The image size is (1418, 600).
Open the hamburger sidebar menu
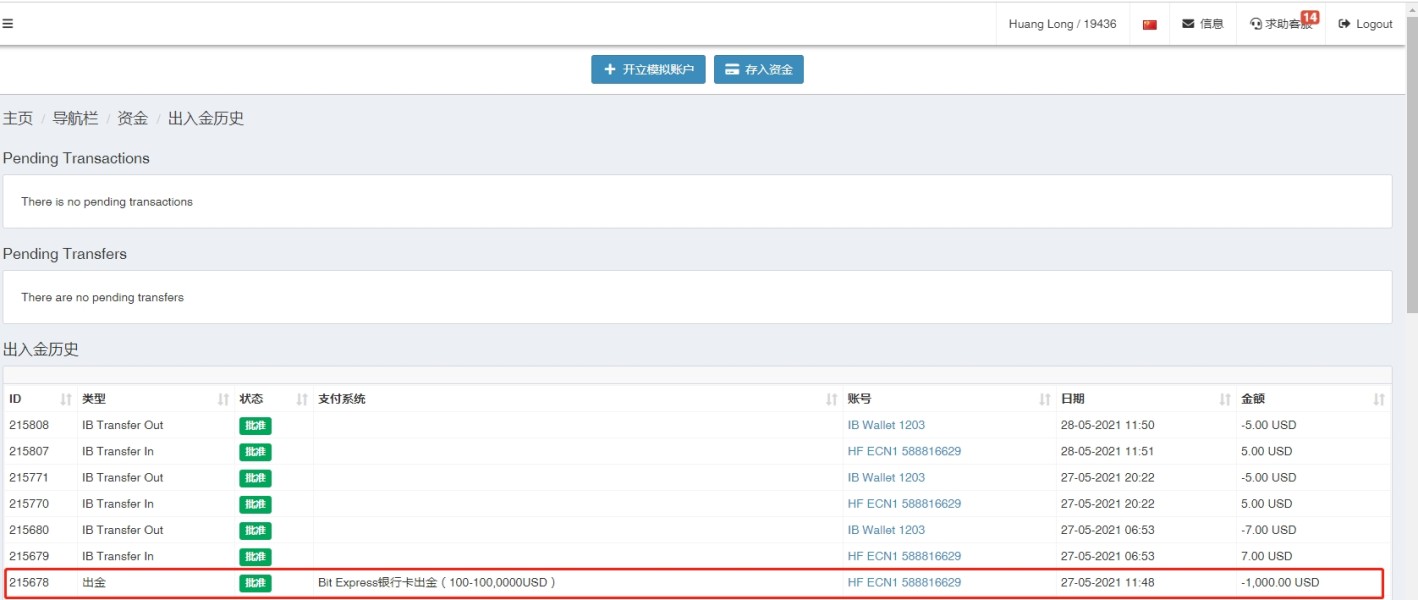coord(7,23)
